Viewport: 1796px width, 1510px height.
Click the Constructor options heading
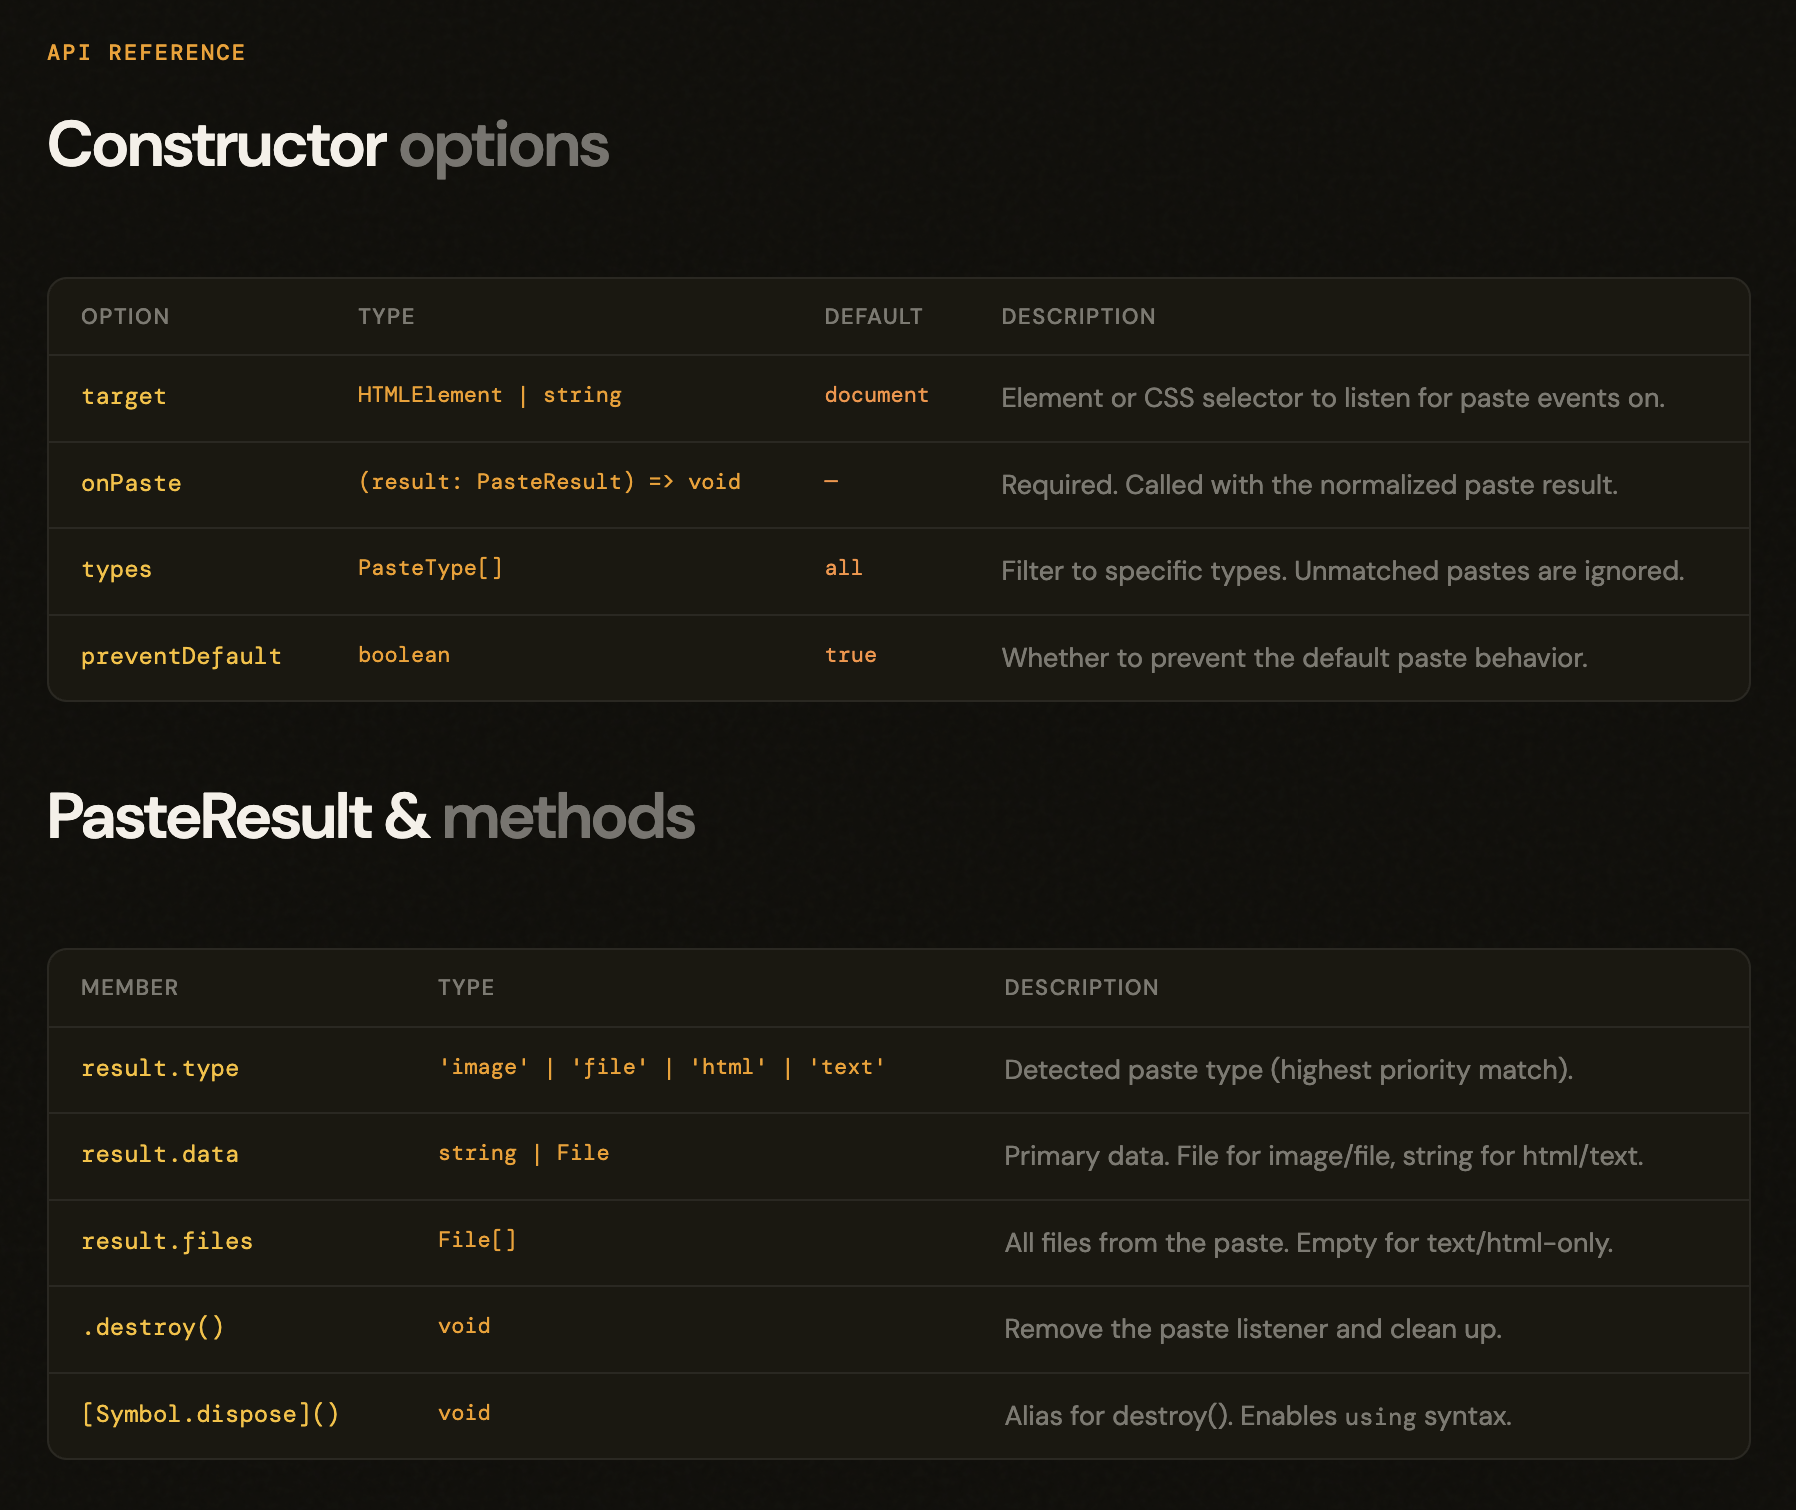[328, 146]
